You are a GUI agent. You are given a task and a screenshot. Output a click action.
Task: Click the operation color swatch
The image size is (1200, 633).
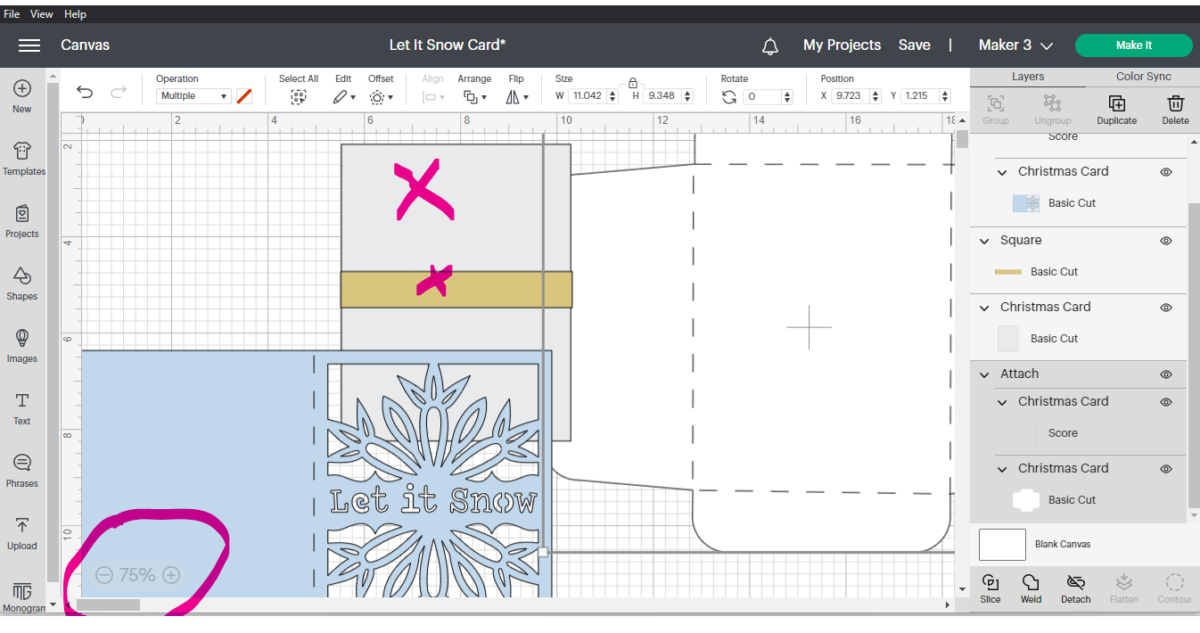click(x=244, y=96)
